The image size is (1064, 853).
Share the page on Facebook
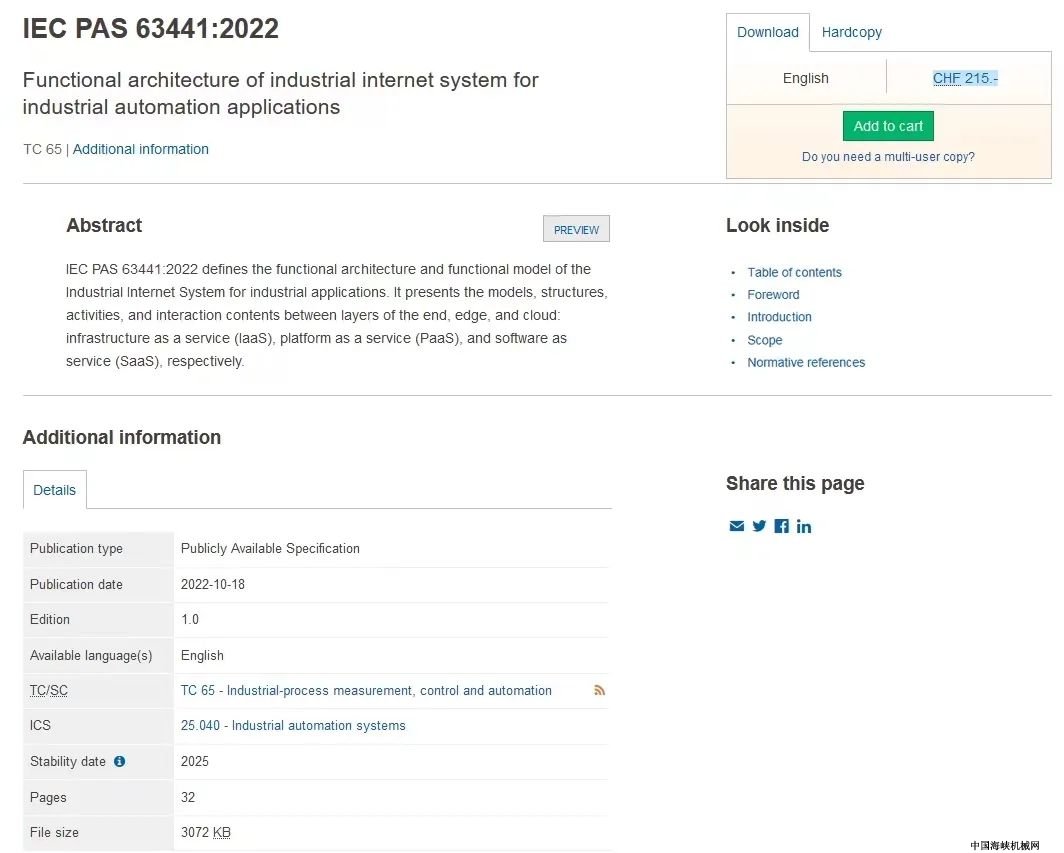click(782, 526)
